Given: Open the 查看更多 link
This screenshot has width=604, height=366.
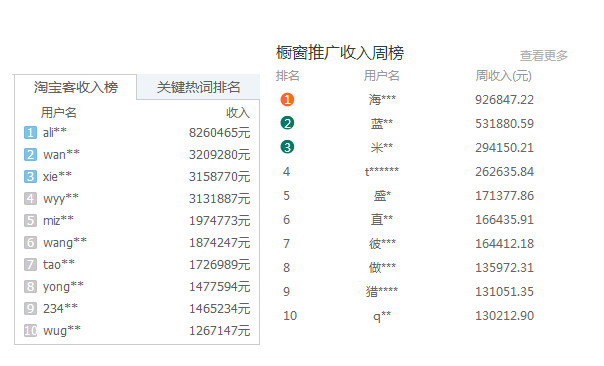Looking at the screenshot, I should click(x=544, y=55).
